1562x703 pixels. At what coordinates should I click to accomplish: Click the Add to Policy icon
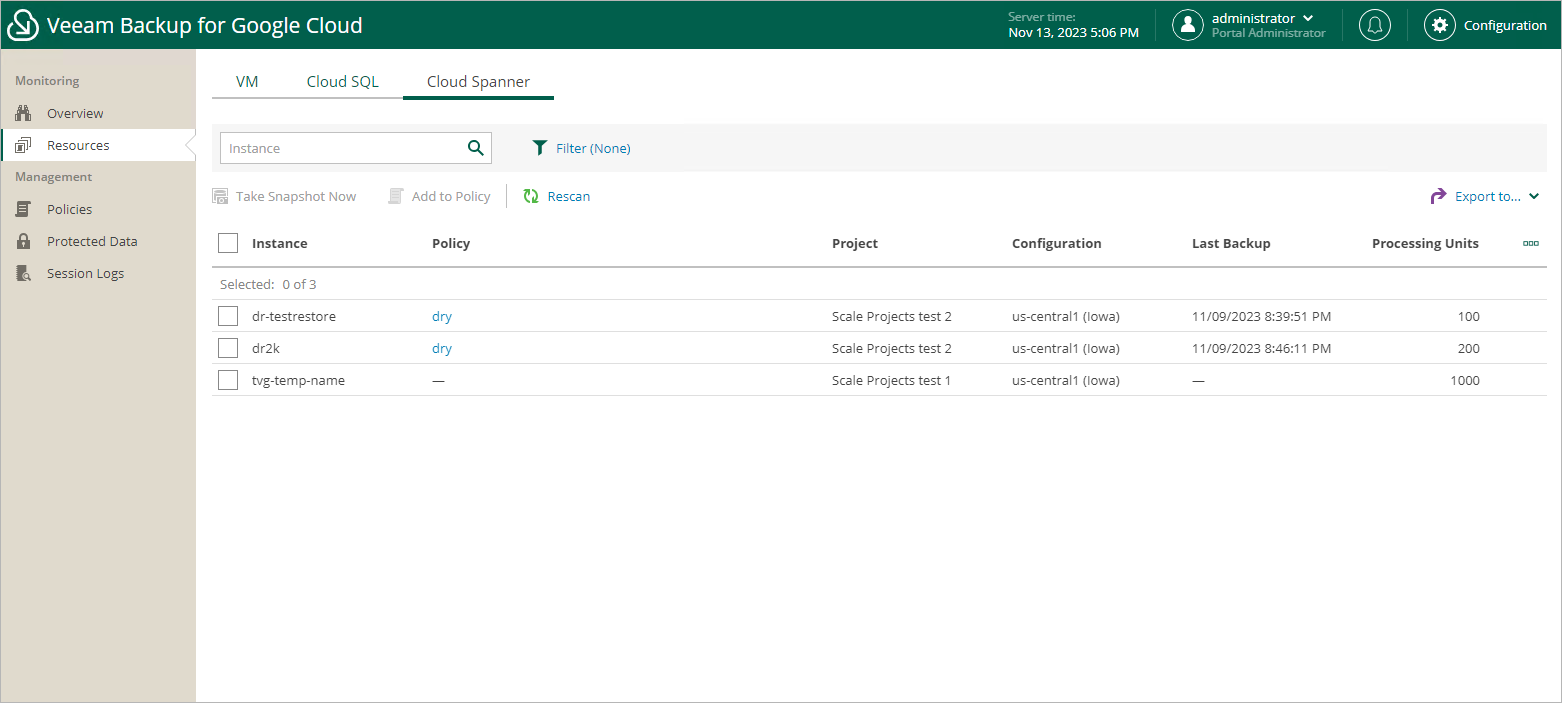pos(396,196)
